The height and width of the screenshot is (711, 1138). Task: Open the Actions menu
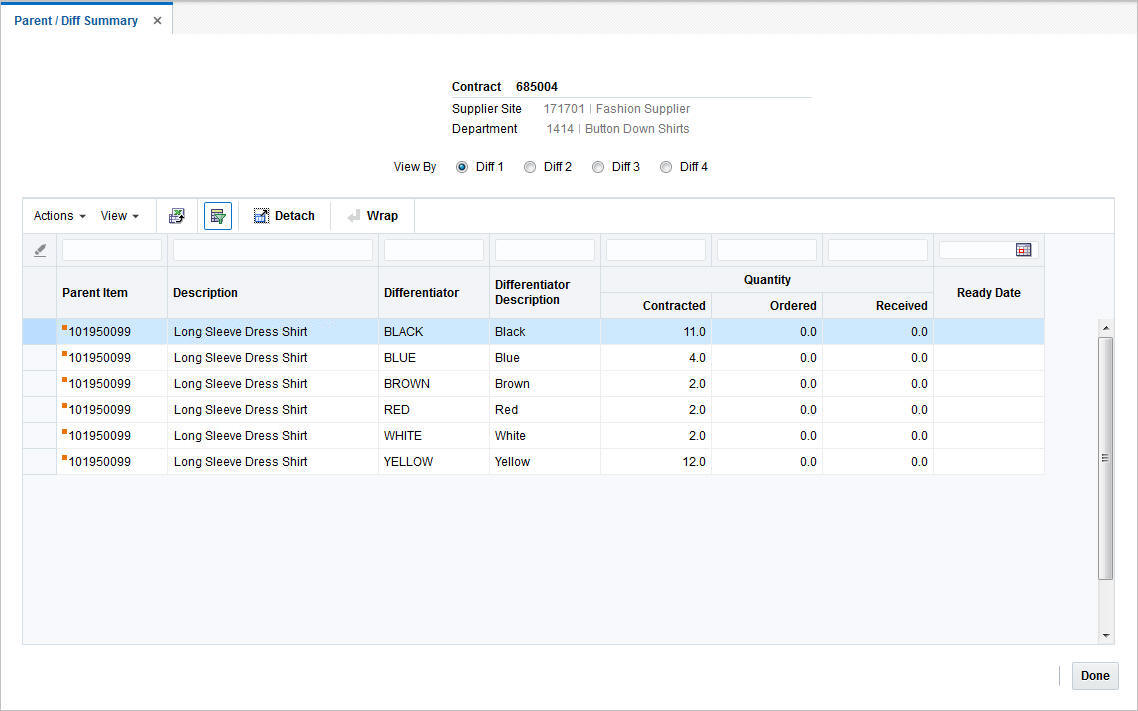[57, 215]
